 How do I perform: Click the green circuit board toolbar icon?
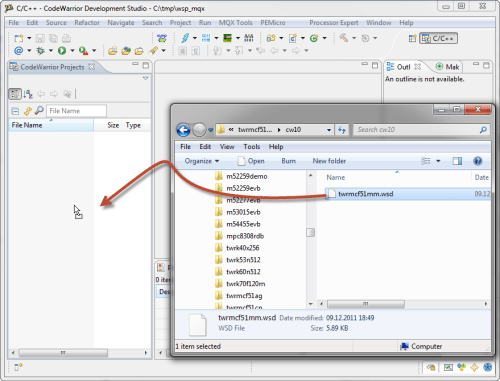pyautogui.click(x=227, y=38)
